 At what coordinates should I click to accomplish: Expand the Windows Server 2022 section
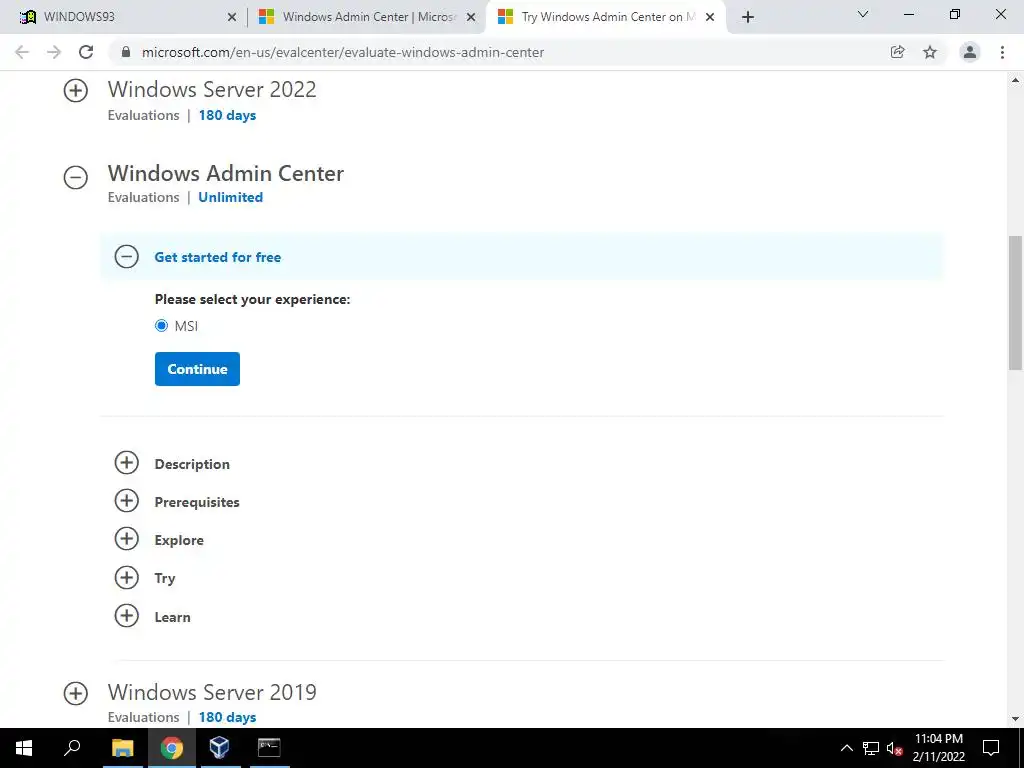click(76, 90)
